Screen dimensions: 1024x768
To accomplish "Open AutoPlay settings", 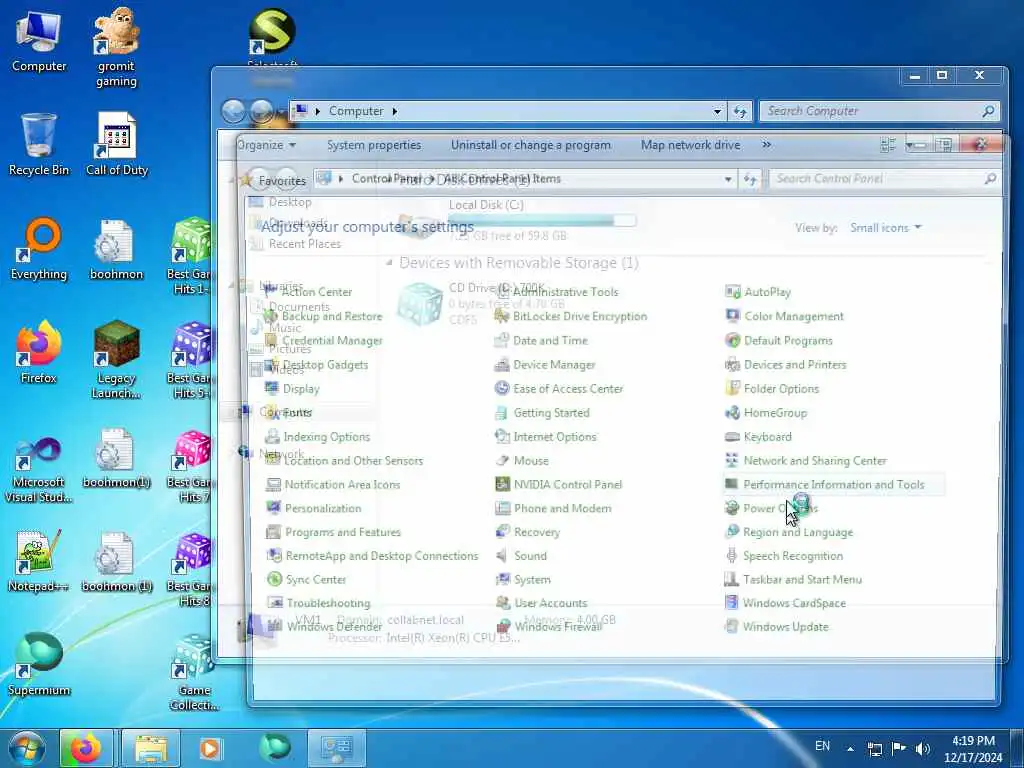I will (758, 292).
